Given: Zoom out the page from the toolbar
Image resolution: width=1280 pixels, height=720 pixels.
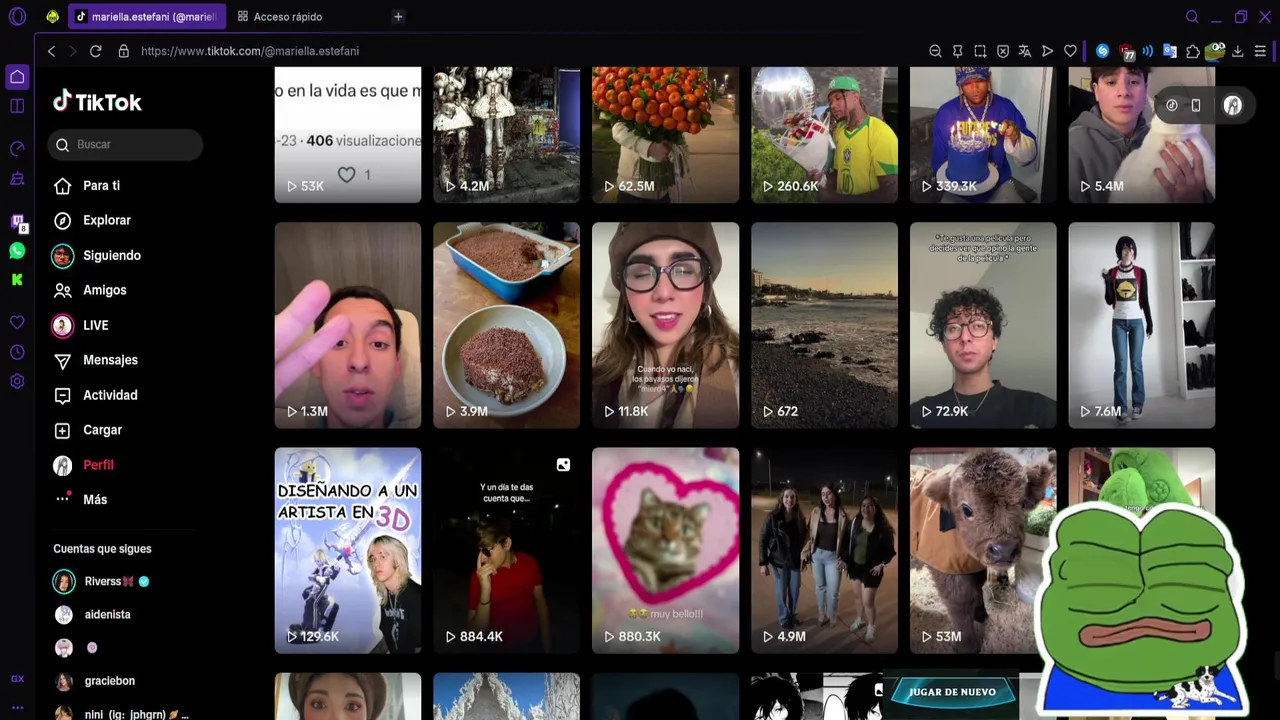Looking at the screenshot, I should click(x=935, y=51).
